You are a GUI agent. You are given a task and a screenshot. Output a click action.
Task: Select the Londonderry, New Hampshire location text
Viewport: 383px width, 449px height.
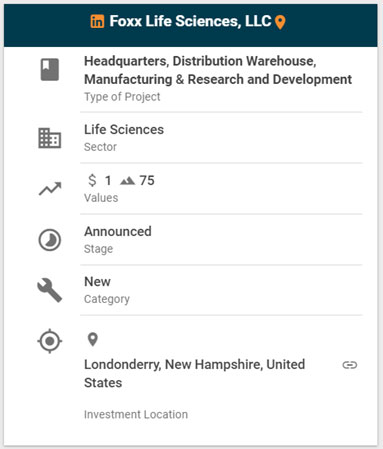pyautogui.click(x=194, y=373)
